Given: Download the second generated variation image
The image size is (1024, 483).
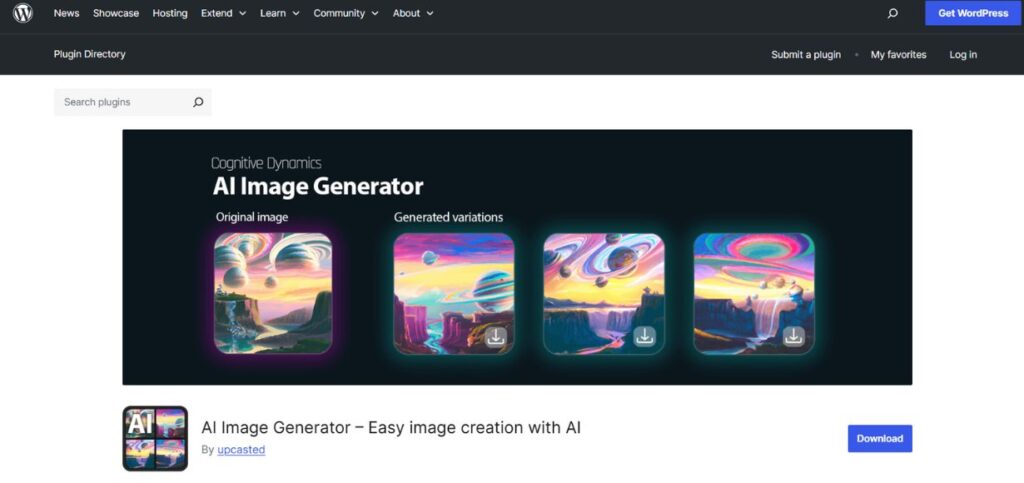Looking at the screenshot, I should click(x=645, y=336).
